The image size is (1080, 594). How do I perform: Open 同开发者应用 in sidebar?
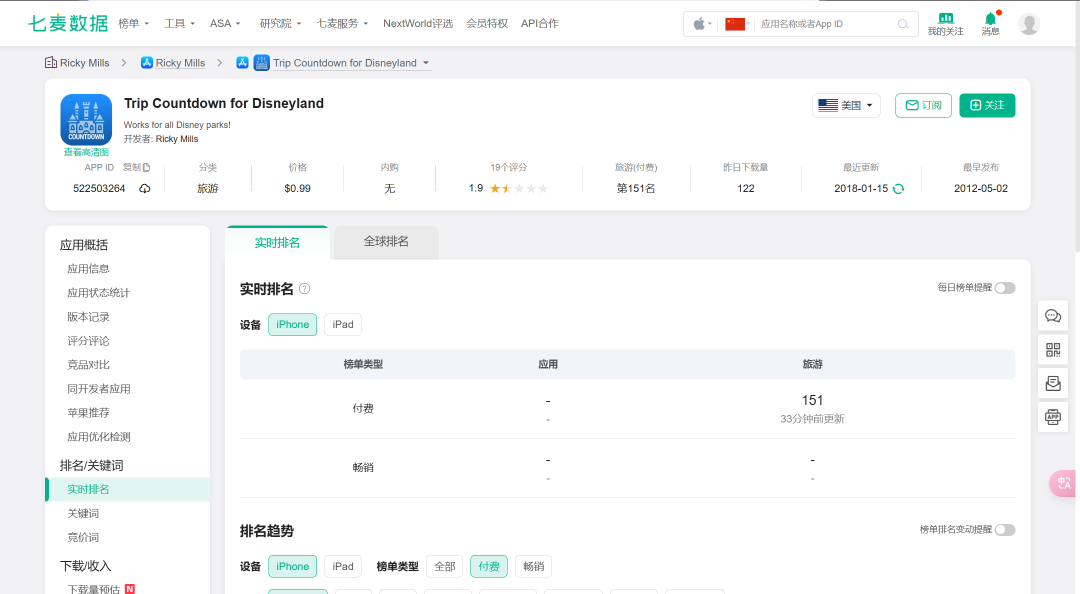pyautogui.click(x=98, y=389)
